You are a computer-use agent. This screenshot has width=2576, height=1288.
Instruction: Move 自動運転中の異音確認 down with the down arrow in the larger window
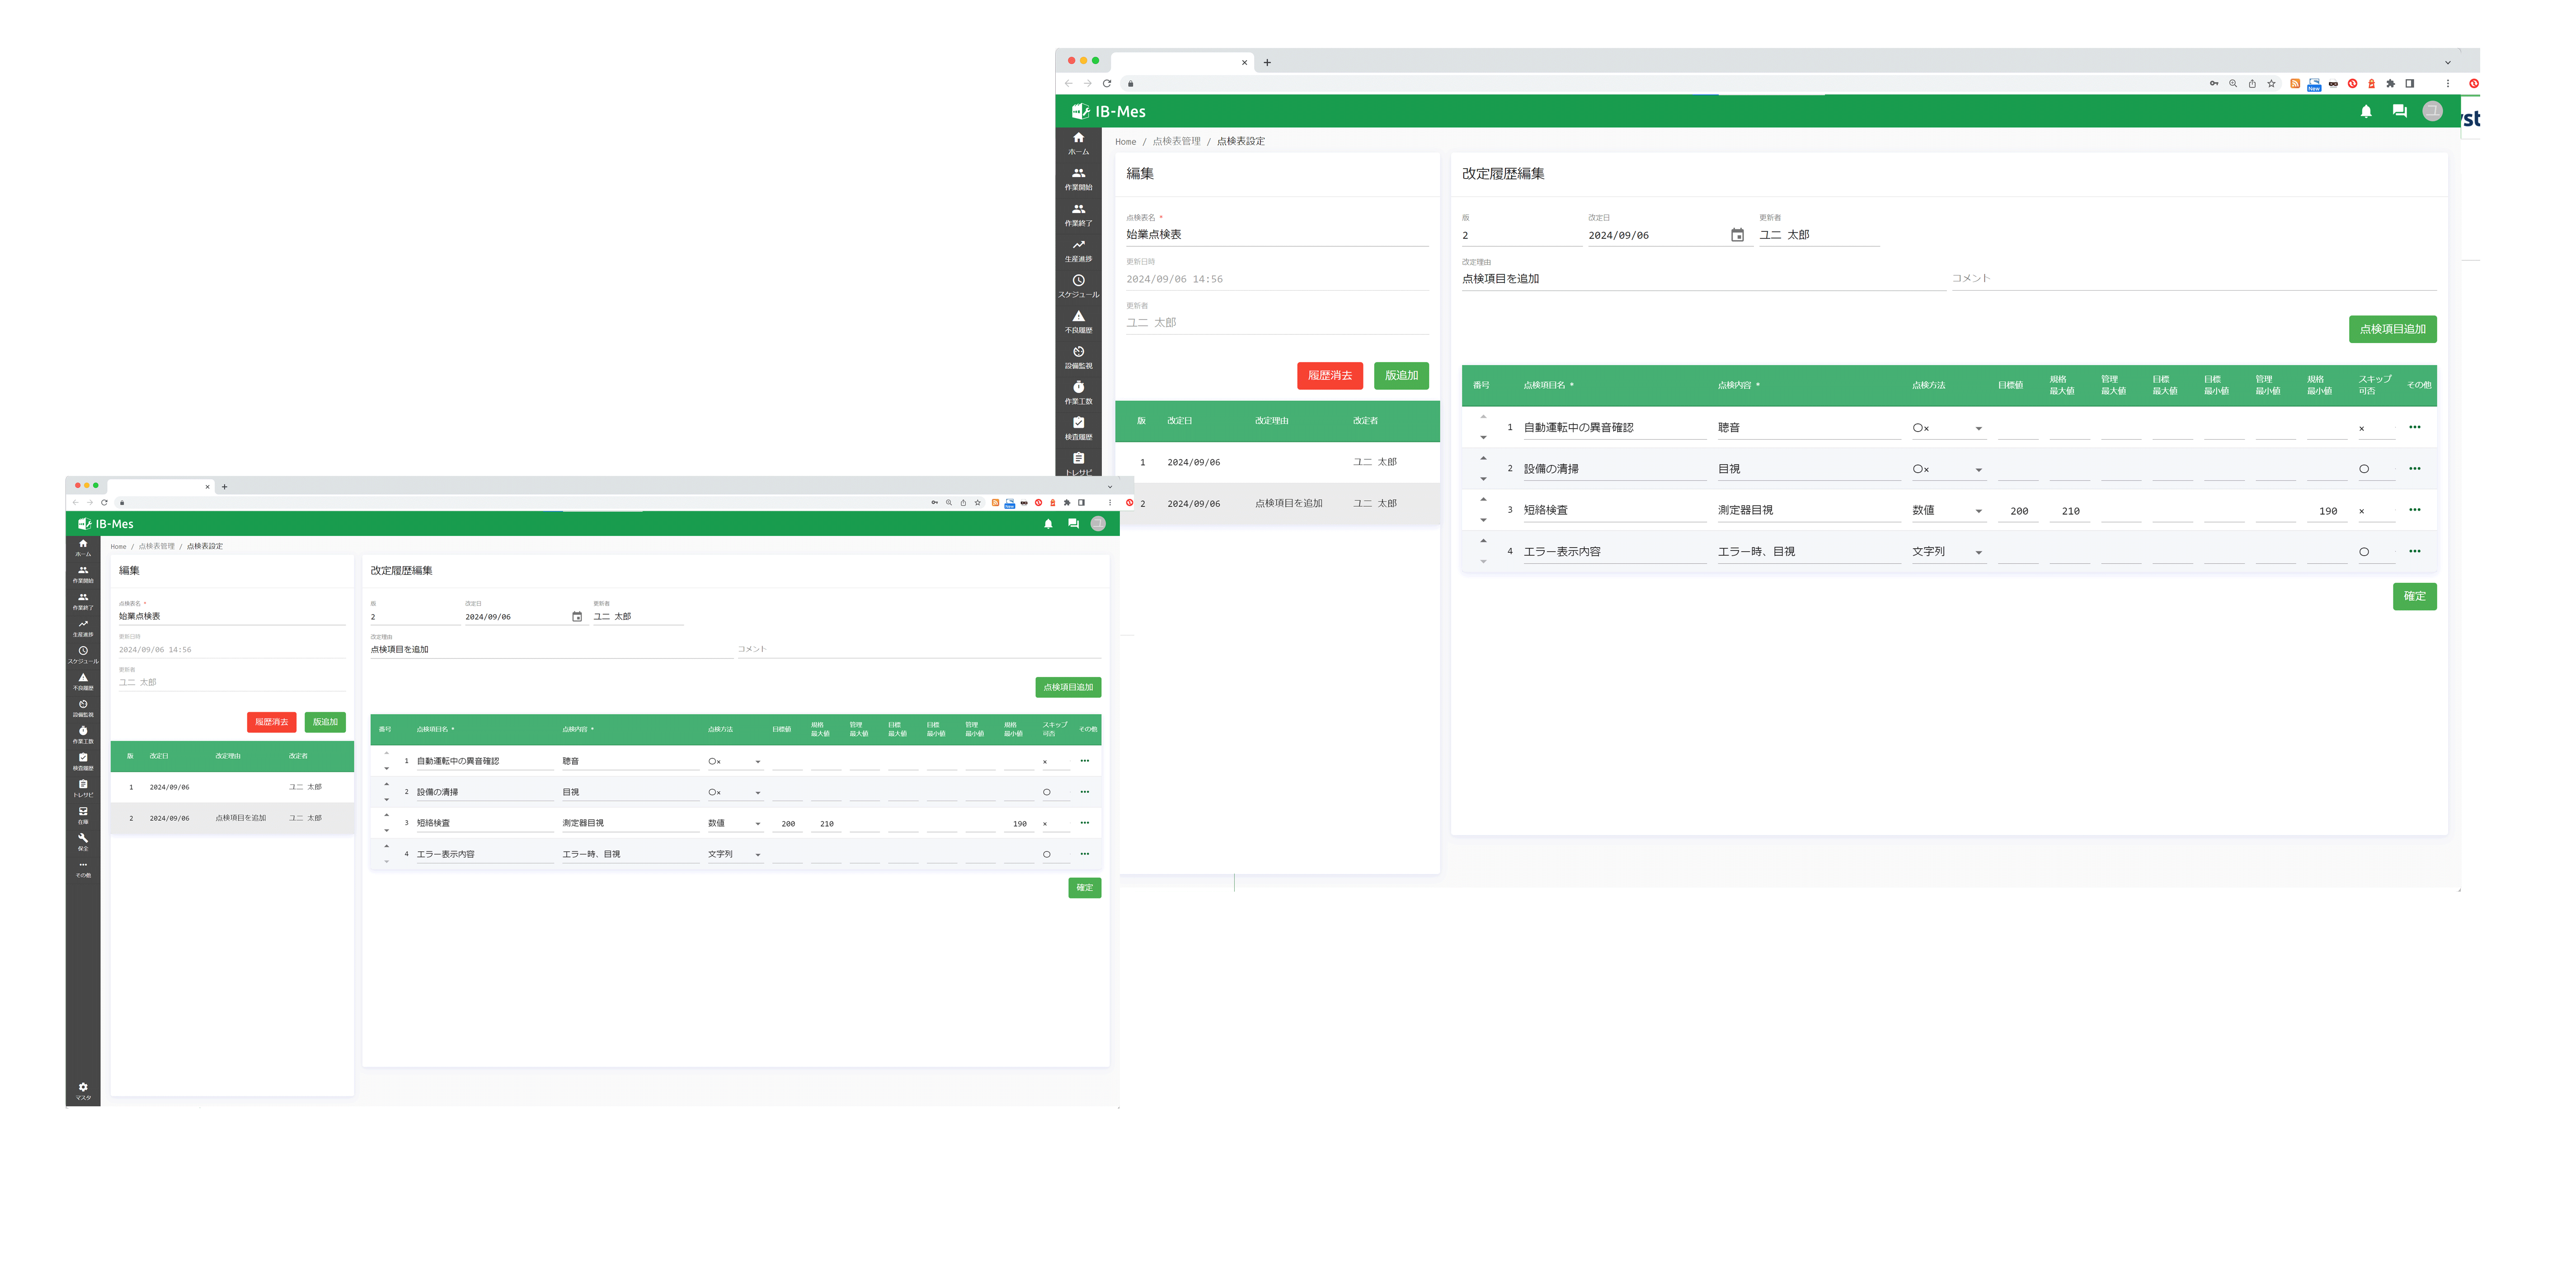coord(1483,437)
